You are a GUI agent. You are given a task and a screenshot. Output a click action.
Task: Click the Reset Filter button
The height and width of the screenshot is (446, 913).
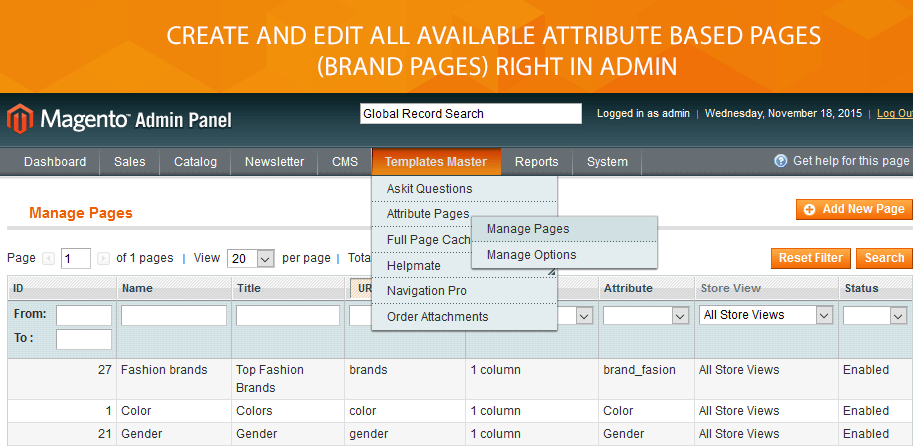tap(811, 258)
